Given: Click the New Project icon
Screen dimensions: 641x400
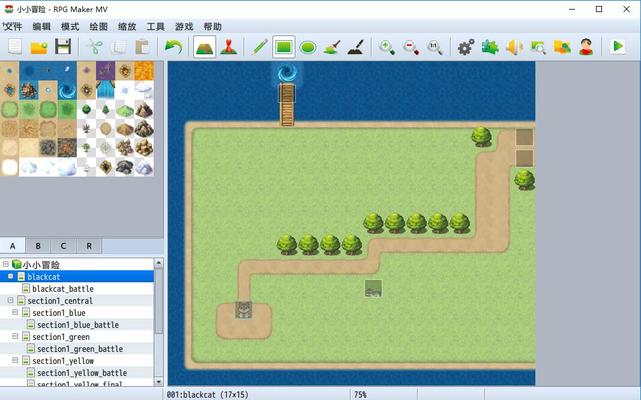Looking at the screenshot, I should click(x=15, y=47).
